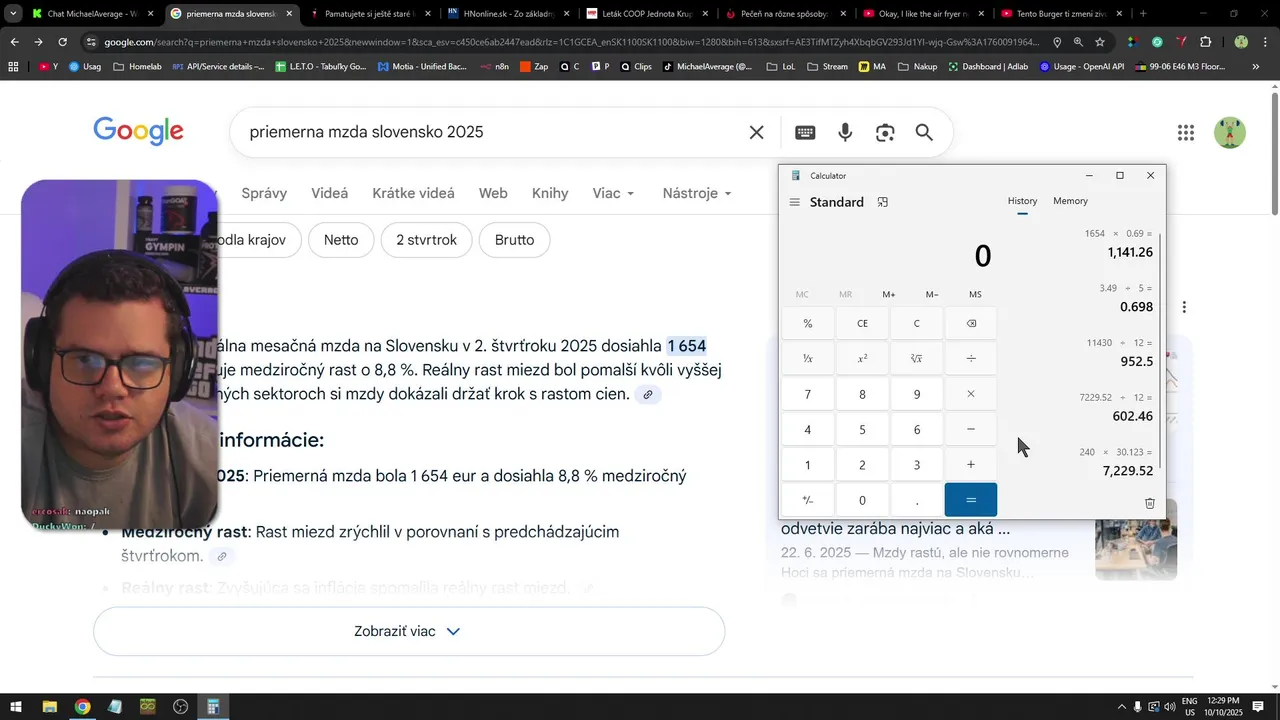The width and height of the screenshot is (1280, 720).
Task: Open three-dot options beside the result
Action: pyautogui.click(x=1184, y=307)
